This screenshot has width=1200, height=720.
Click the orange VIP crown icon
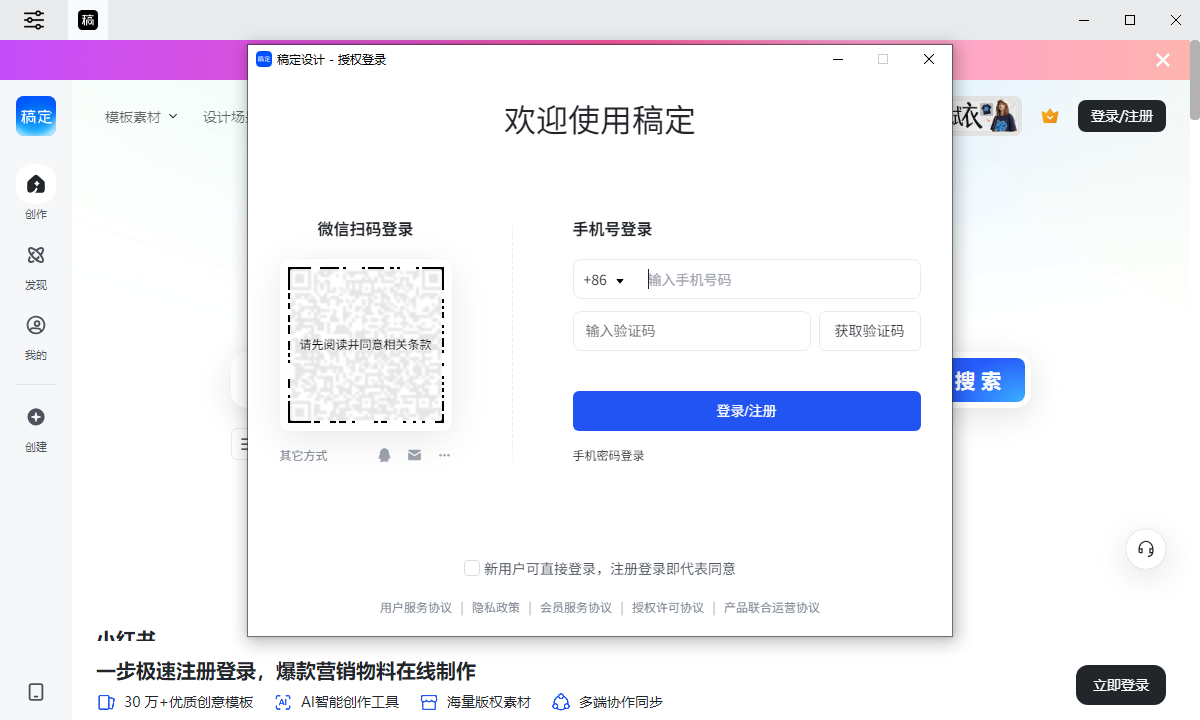pos(1050,116)
